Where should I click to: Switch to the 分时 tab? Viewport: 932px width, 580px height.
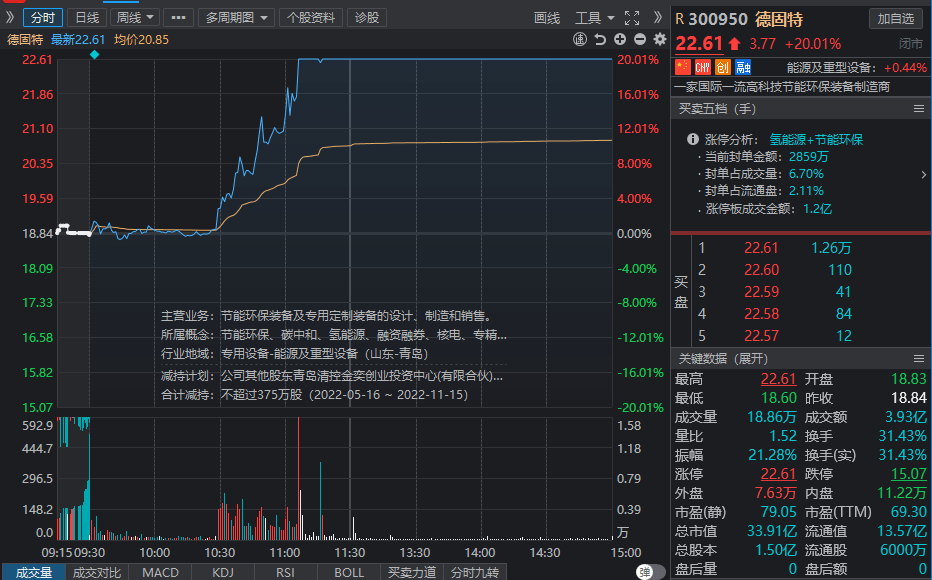(x=43, y=18)
